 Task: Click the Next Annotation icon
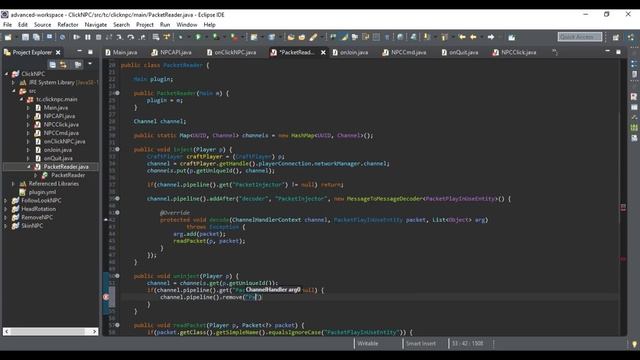[427, 37]
